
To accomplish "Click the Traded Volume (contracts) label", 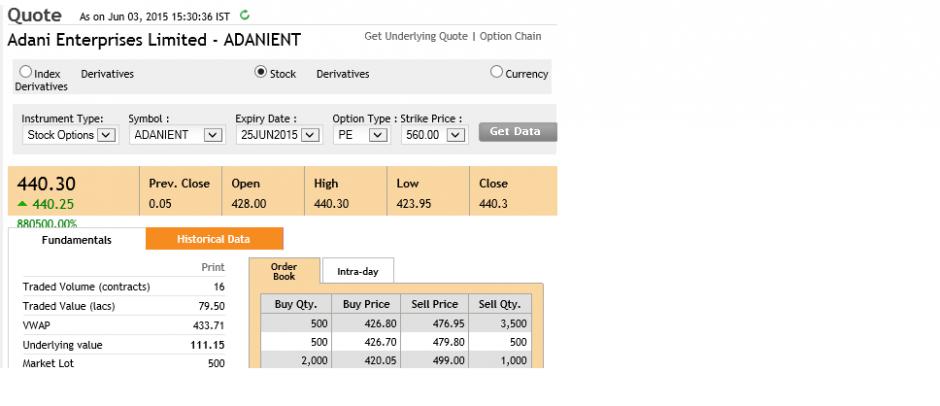I will click(x=86, y=287).
